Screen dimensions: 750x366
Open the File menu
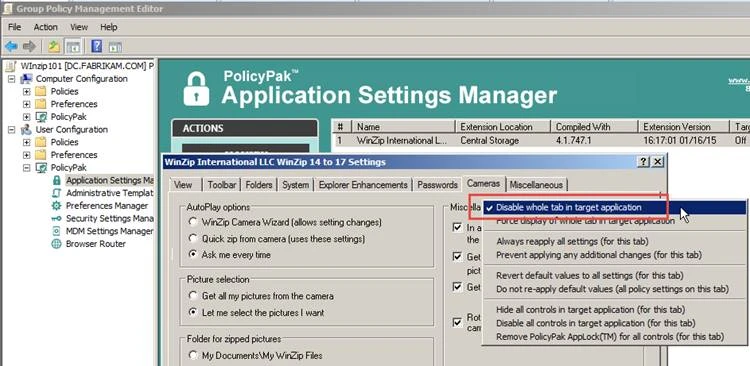tap(14, 27)
